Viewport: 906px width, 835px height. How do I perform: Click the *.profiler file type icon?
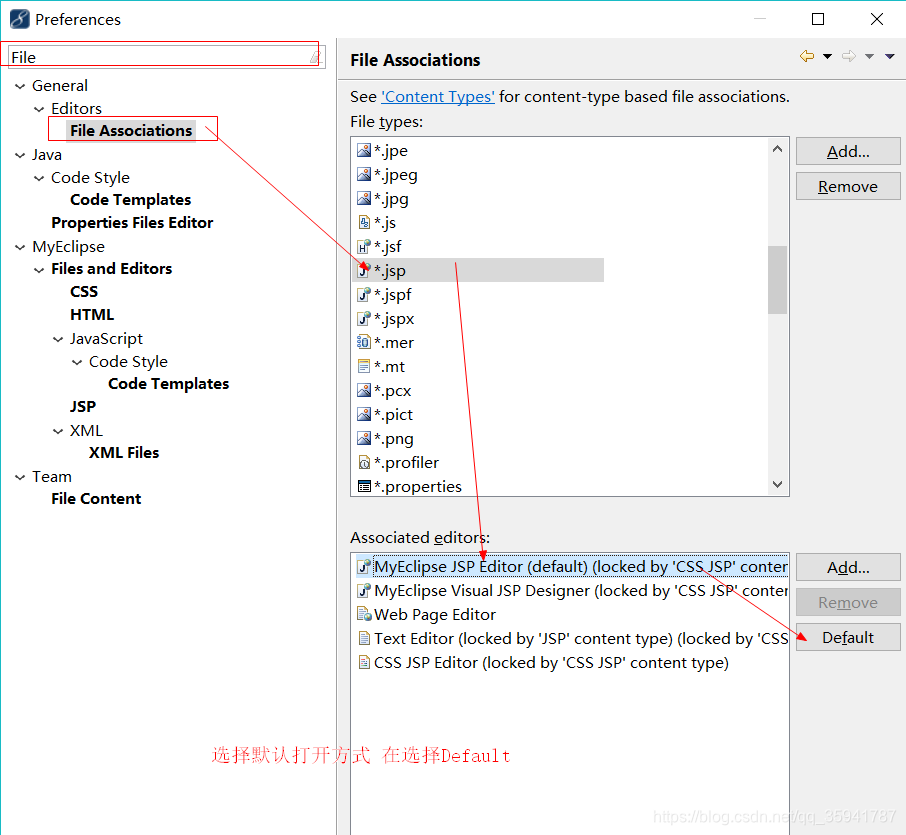[363, 462]
